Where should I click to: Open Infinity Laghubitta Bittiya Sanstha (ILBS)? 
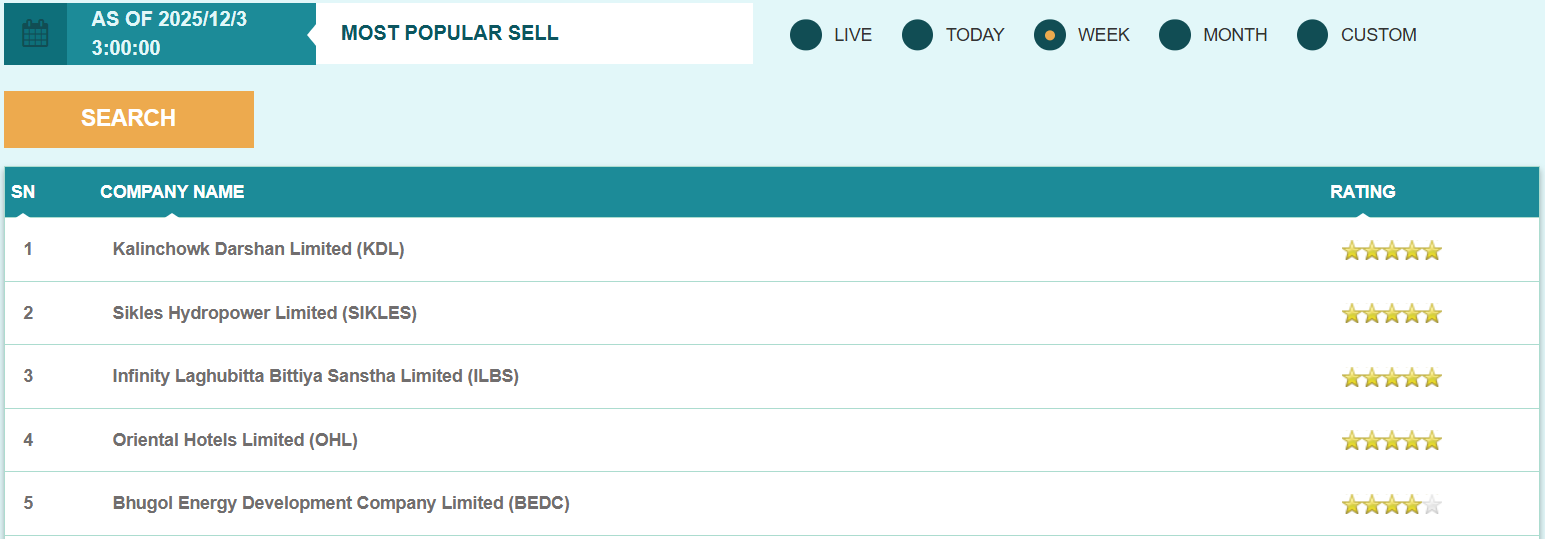click(x=315, y=376)
